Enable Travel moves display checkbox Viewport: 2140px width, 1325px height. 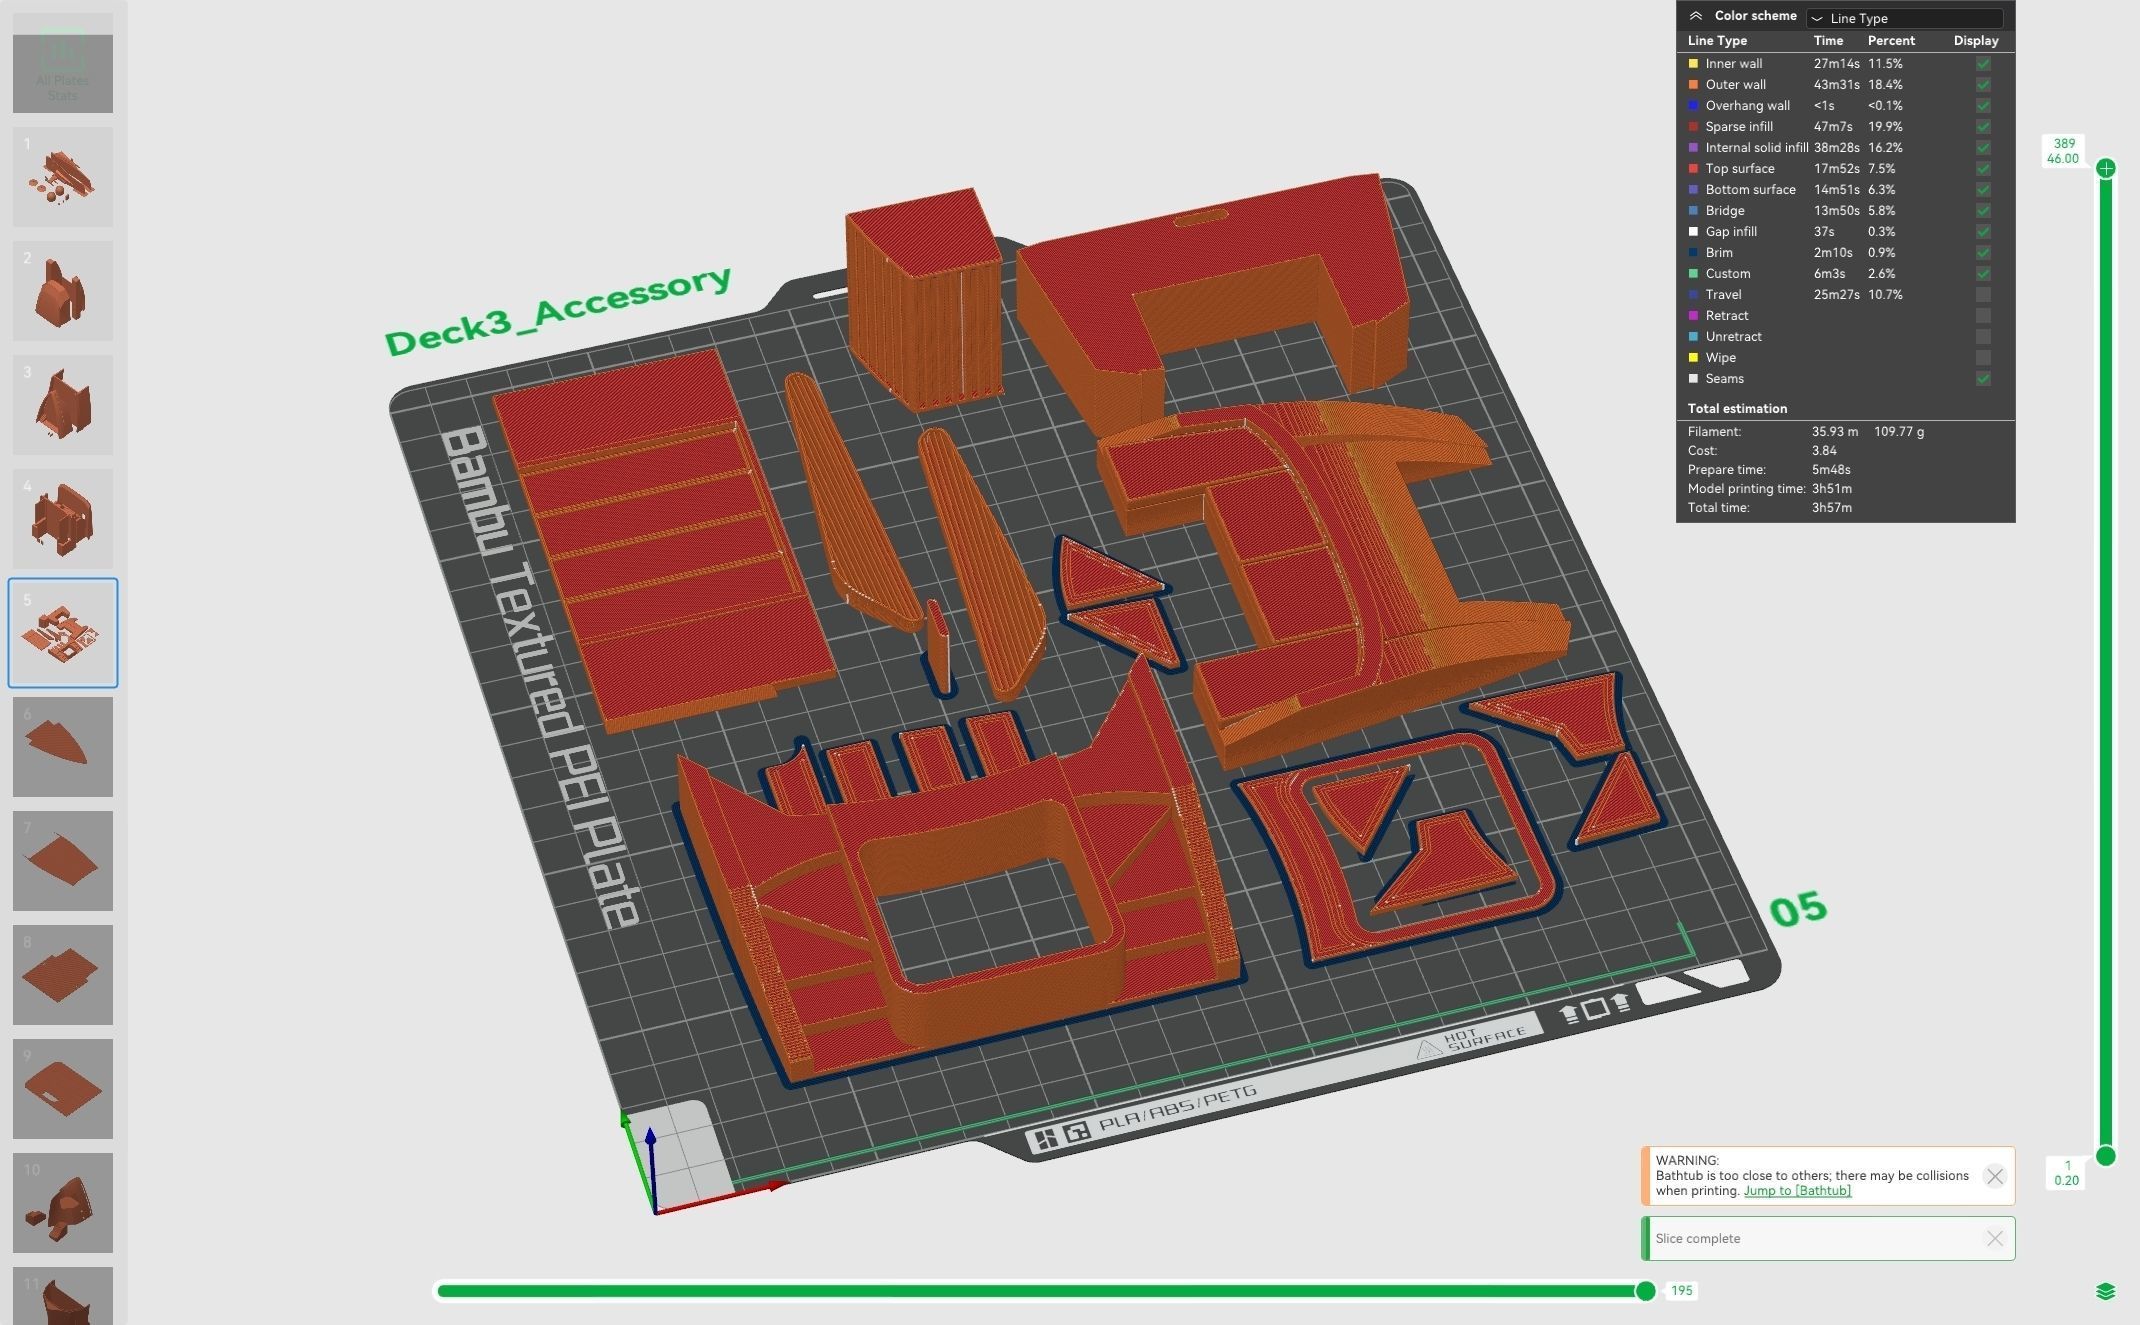tap(1983, 295)
